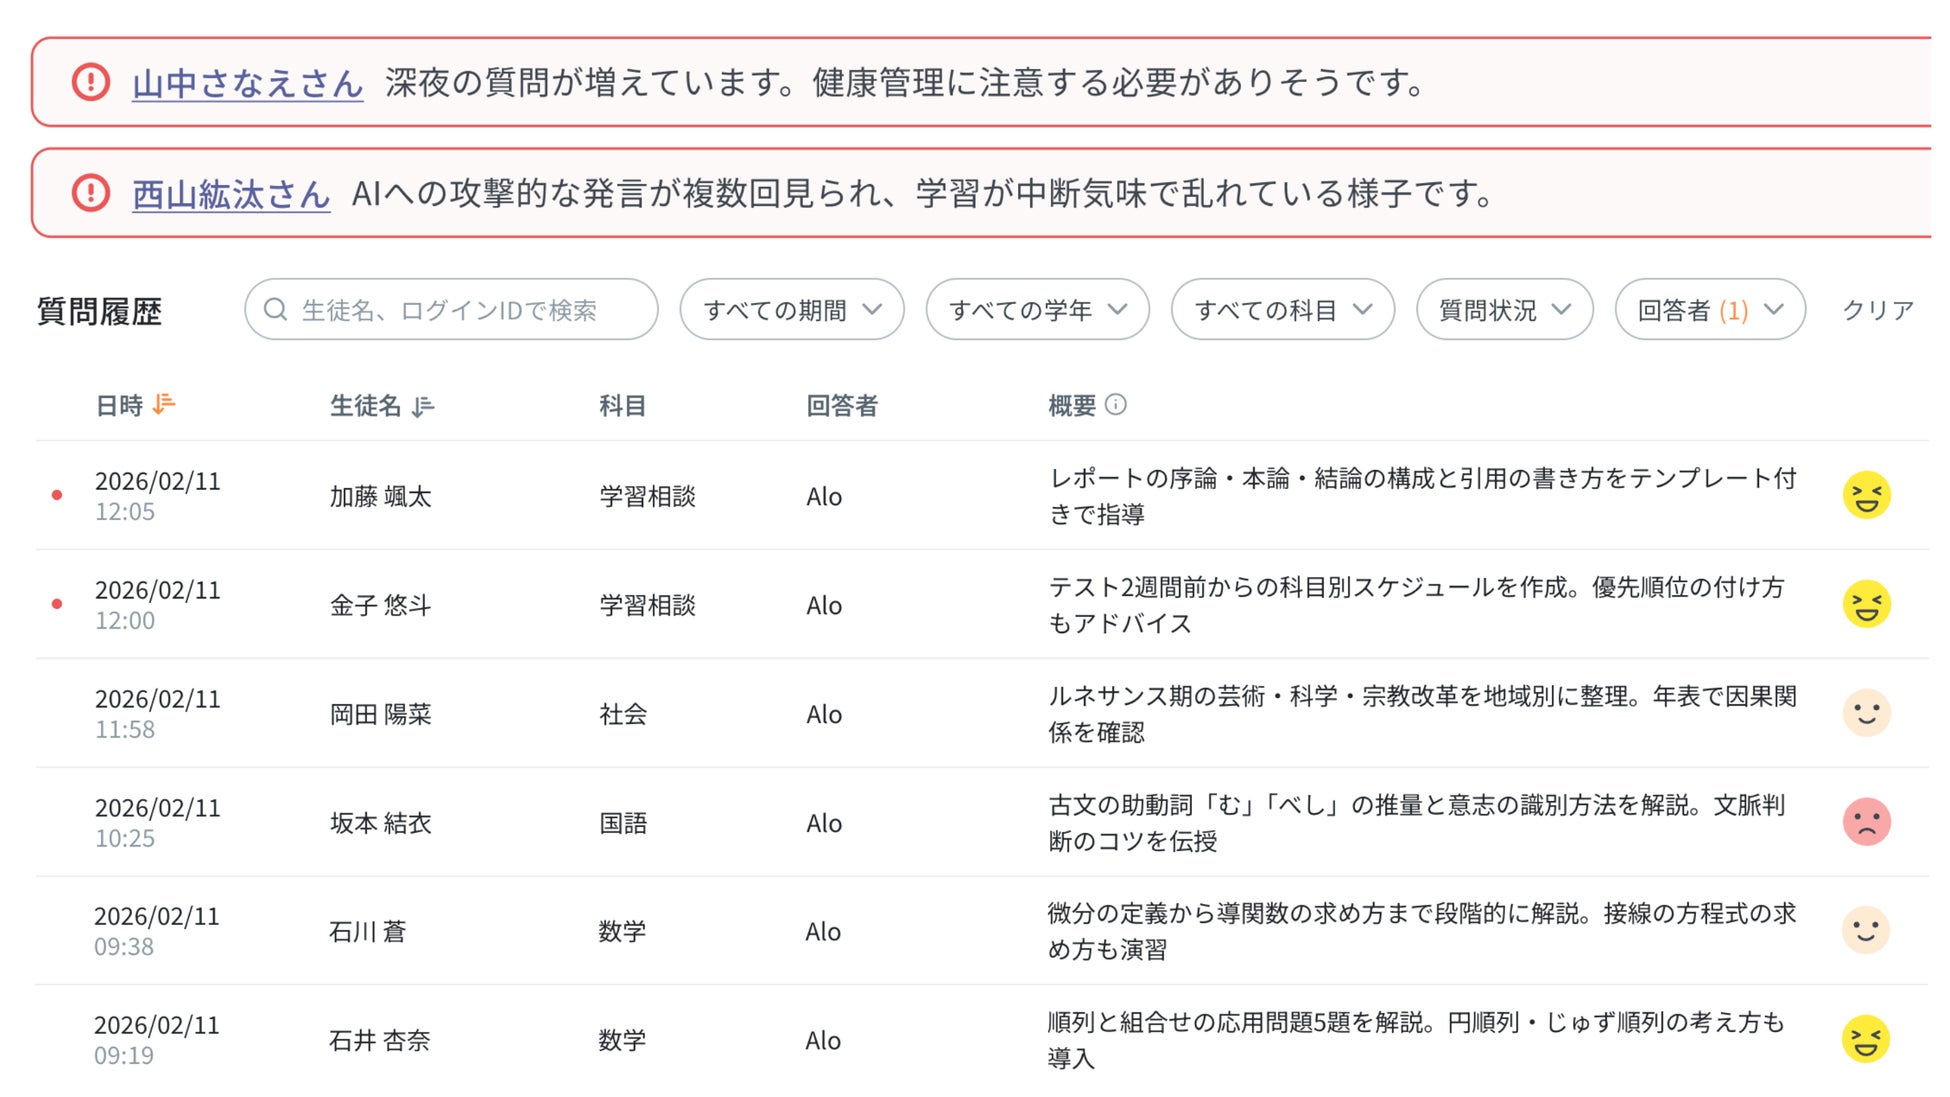The image size is (1950, 1097).
Task: Click the クリア button to reset filters
Action: (1877, 310)
